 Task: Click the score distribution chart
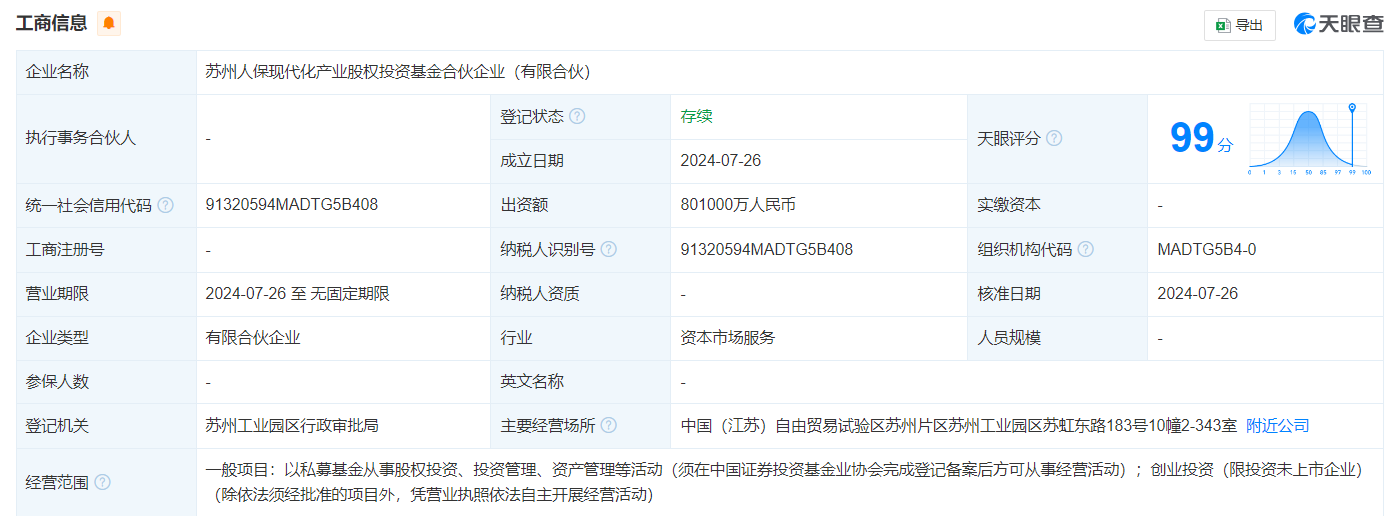click(1309, 139)
